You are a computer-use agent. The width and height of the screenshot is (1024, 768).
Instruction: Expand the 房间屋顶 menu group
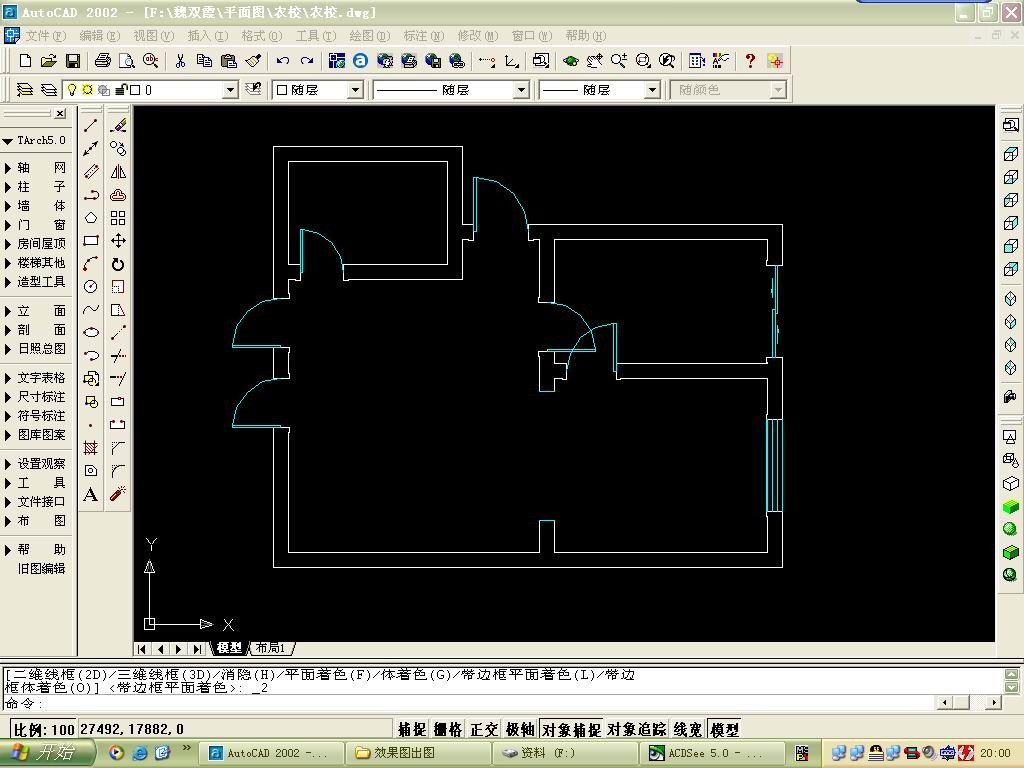[35, 244]
